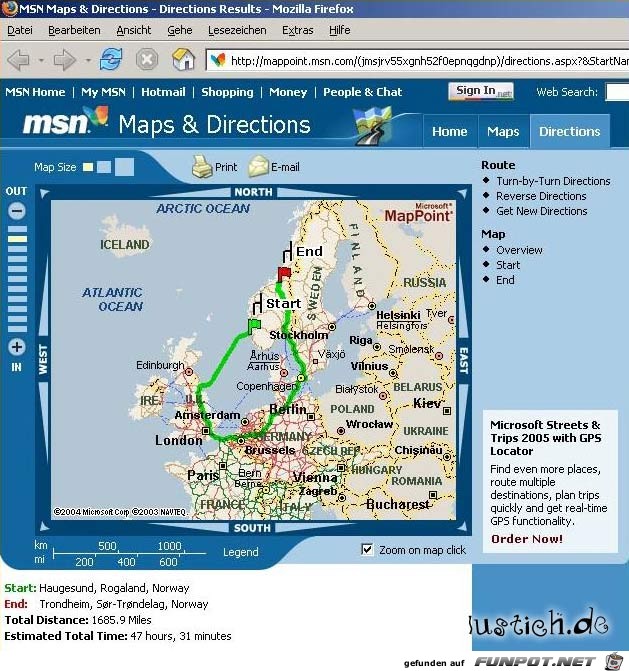Zoom out with the minus icon
Screen dimensions: 629x671
(17, 211)
